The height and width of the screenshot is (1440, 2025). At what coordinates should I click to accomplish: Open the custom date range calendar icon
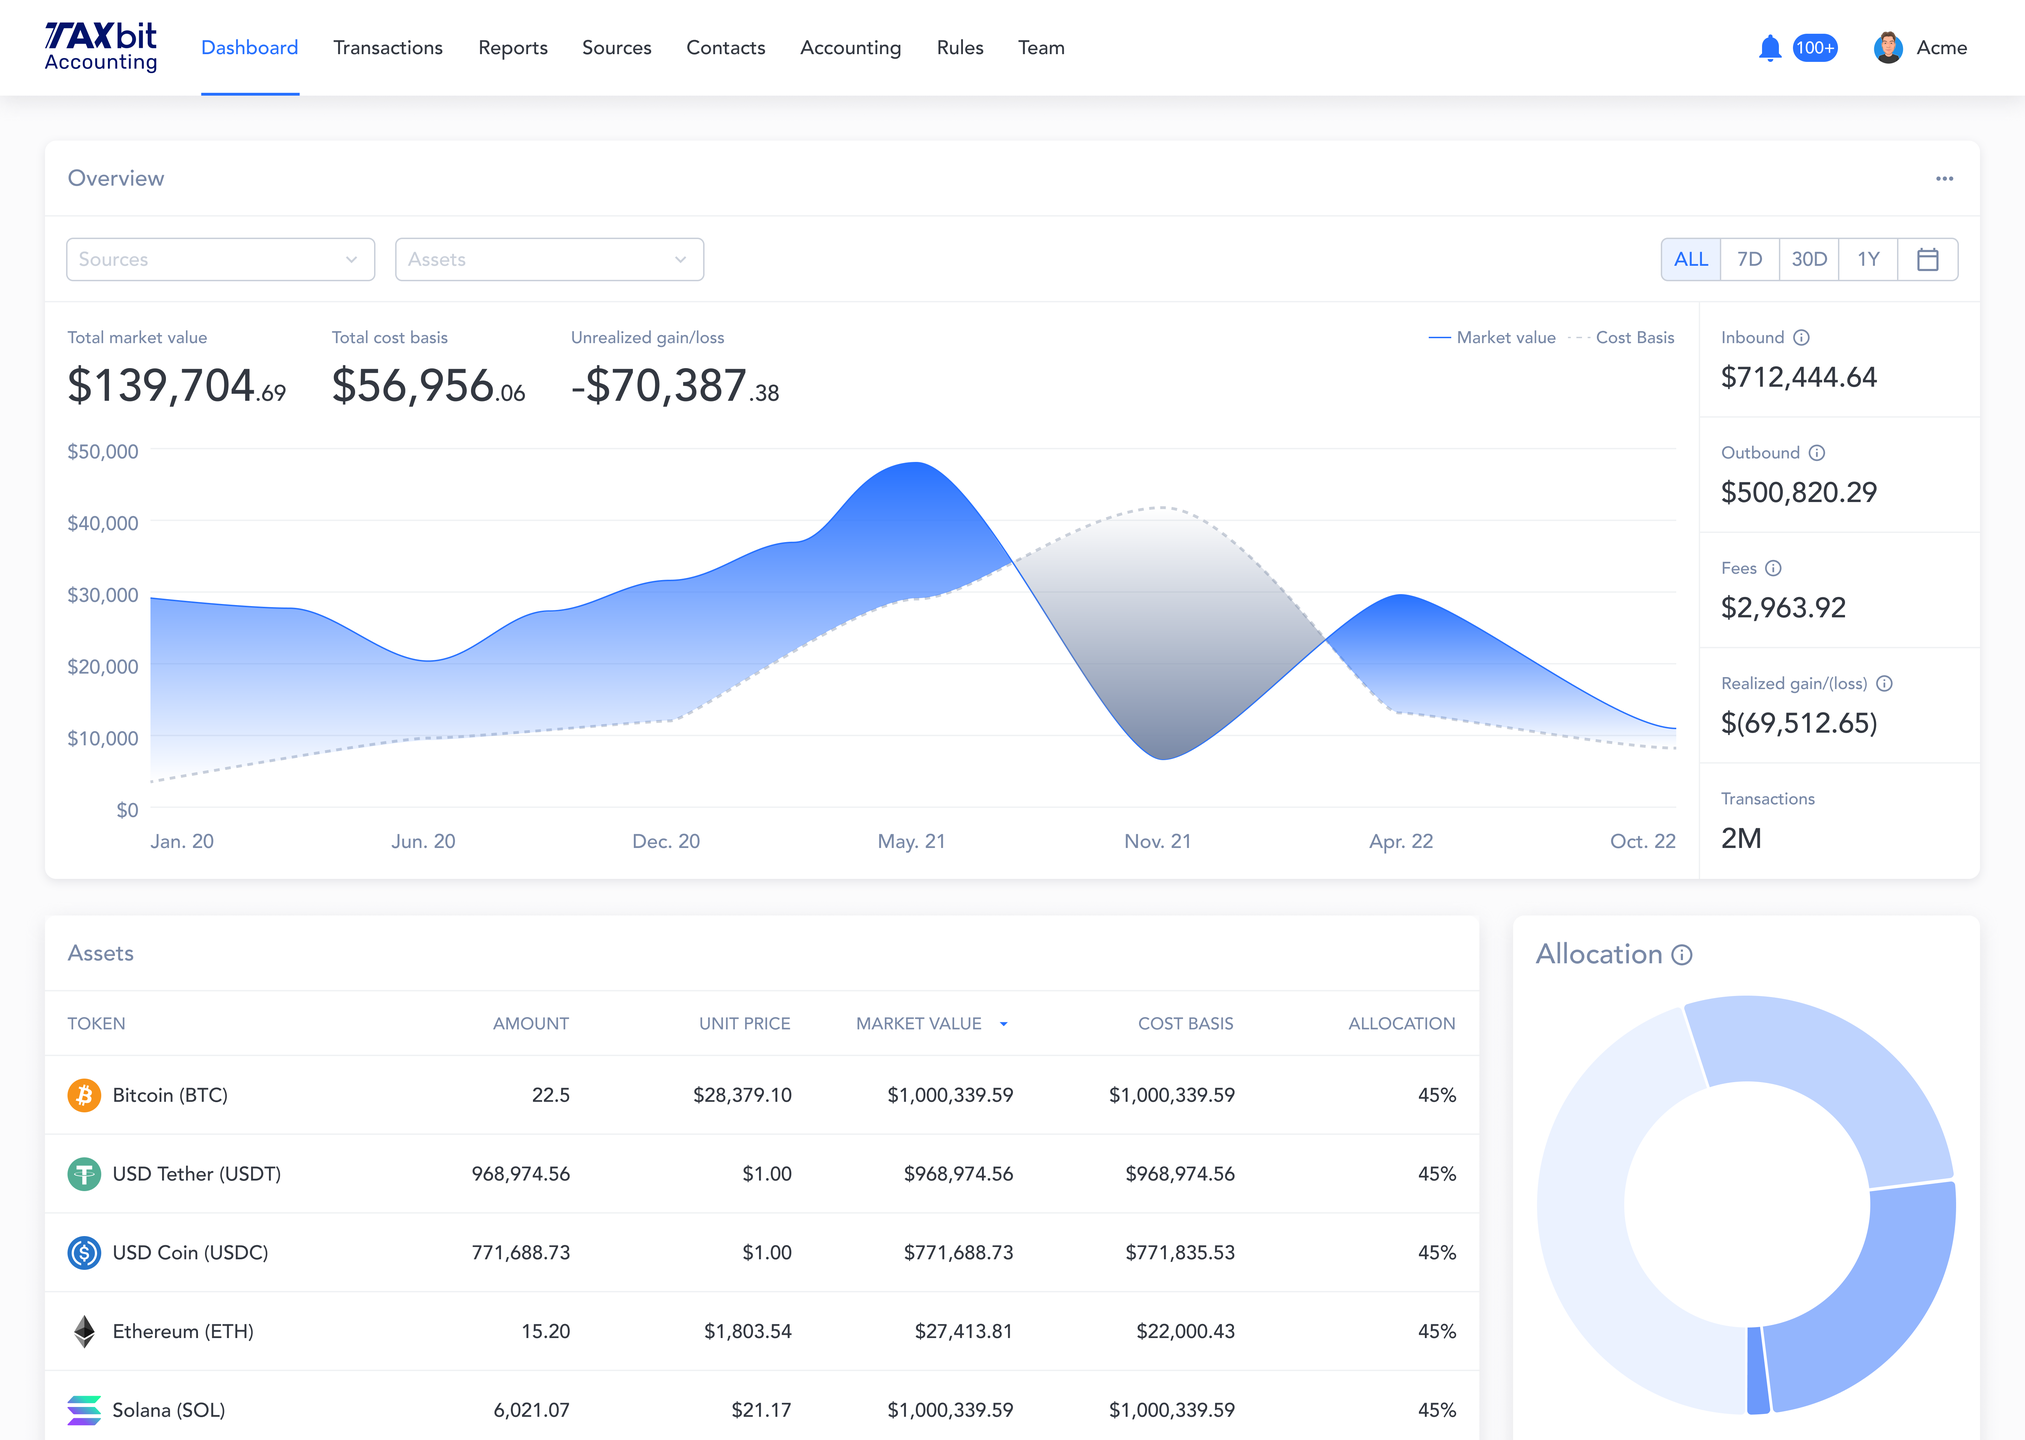(1928, 259)
